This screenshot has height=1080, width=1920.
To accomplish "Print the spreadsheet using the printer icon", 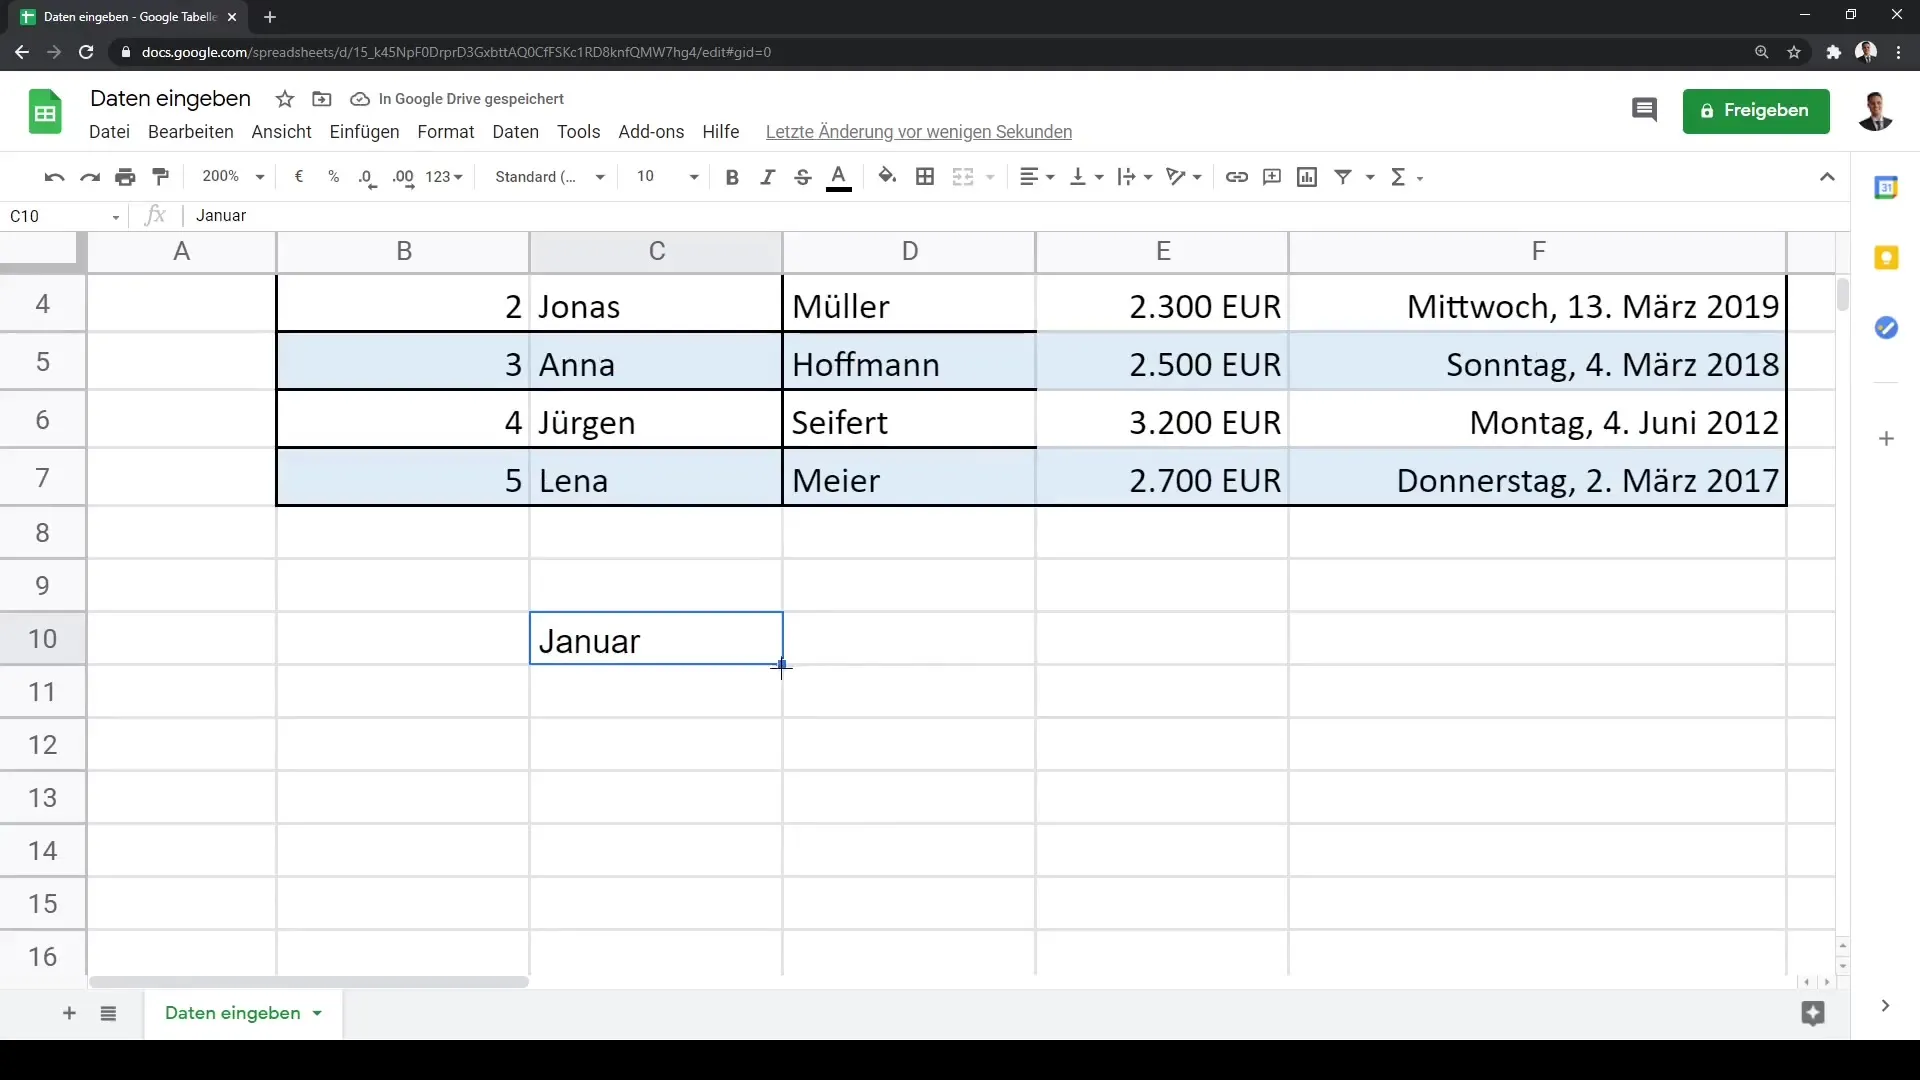I will tap(125, 177).
